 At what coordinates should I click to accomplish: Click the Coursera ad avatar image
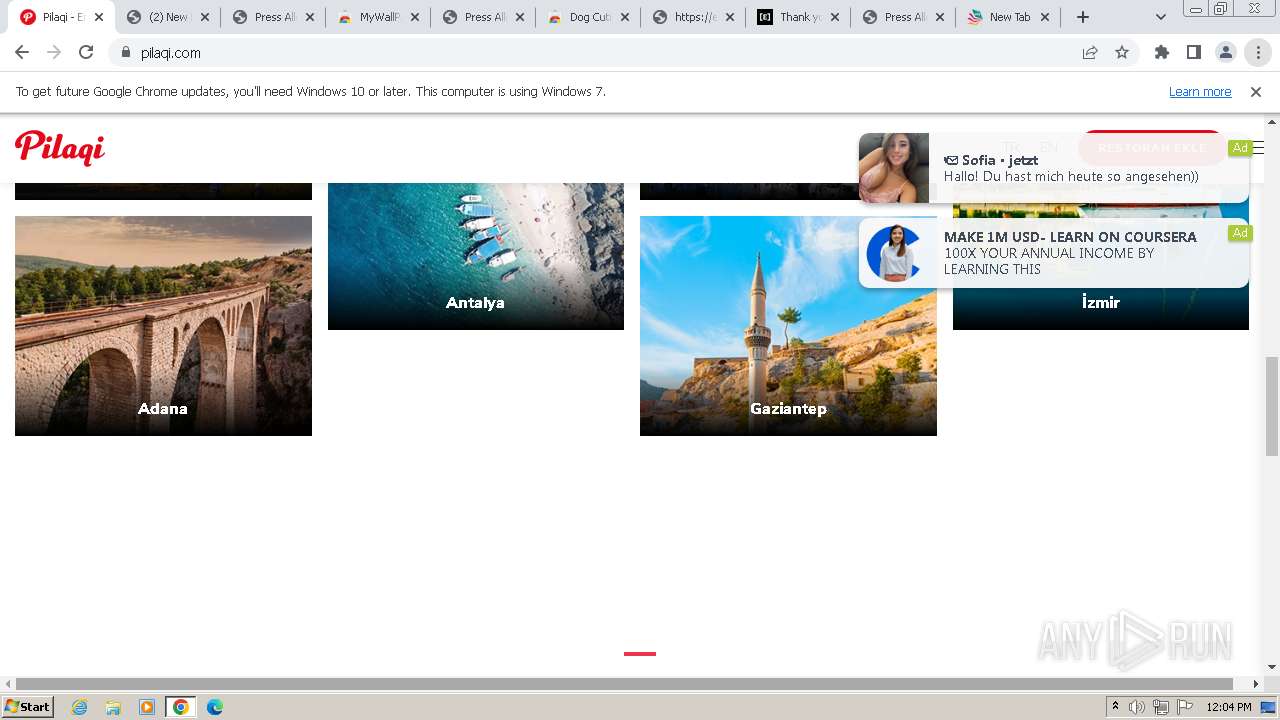(x=894, y=253)
